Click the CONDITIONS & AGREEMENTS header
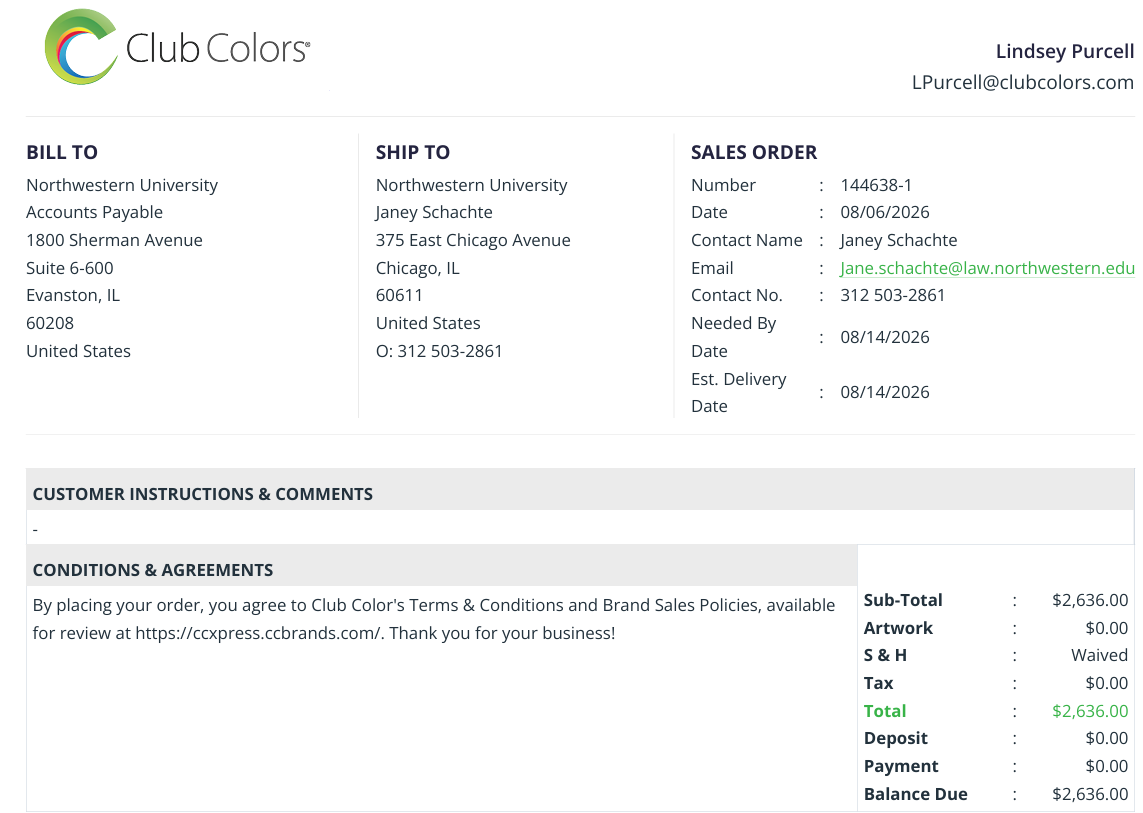 tap(153, 570)
